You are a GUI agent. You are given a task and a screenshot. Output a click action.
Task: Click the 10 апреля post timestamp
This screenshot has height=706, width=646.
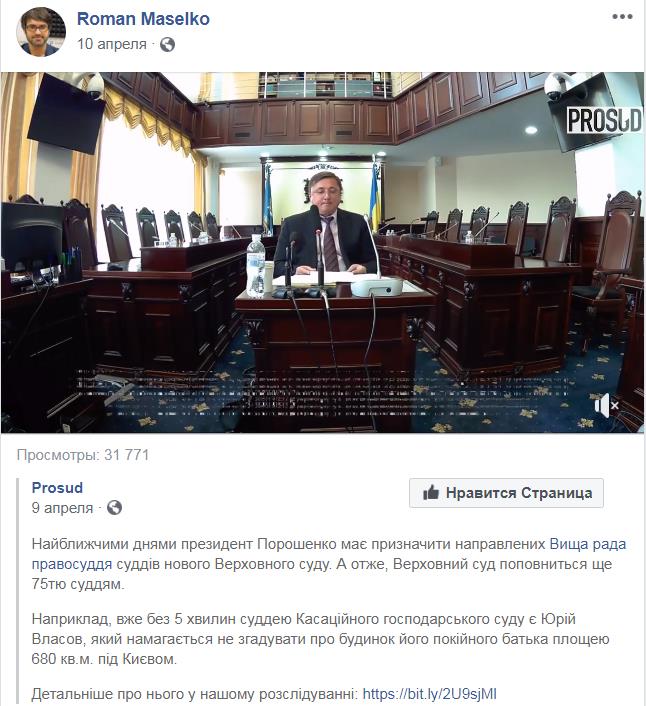(x=112, y=44)
